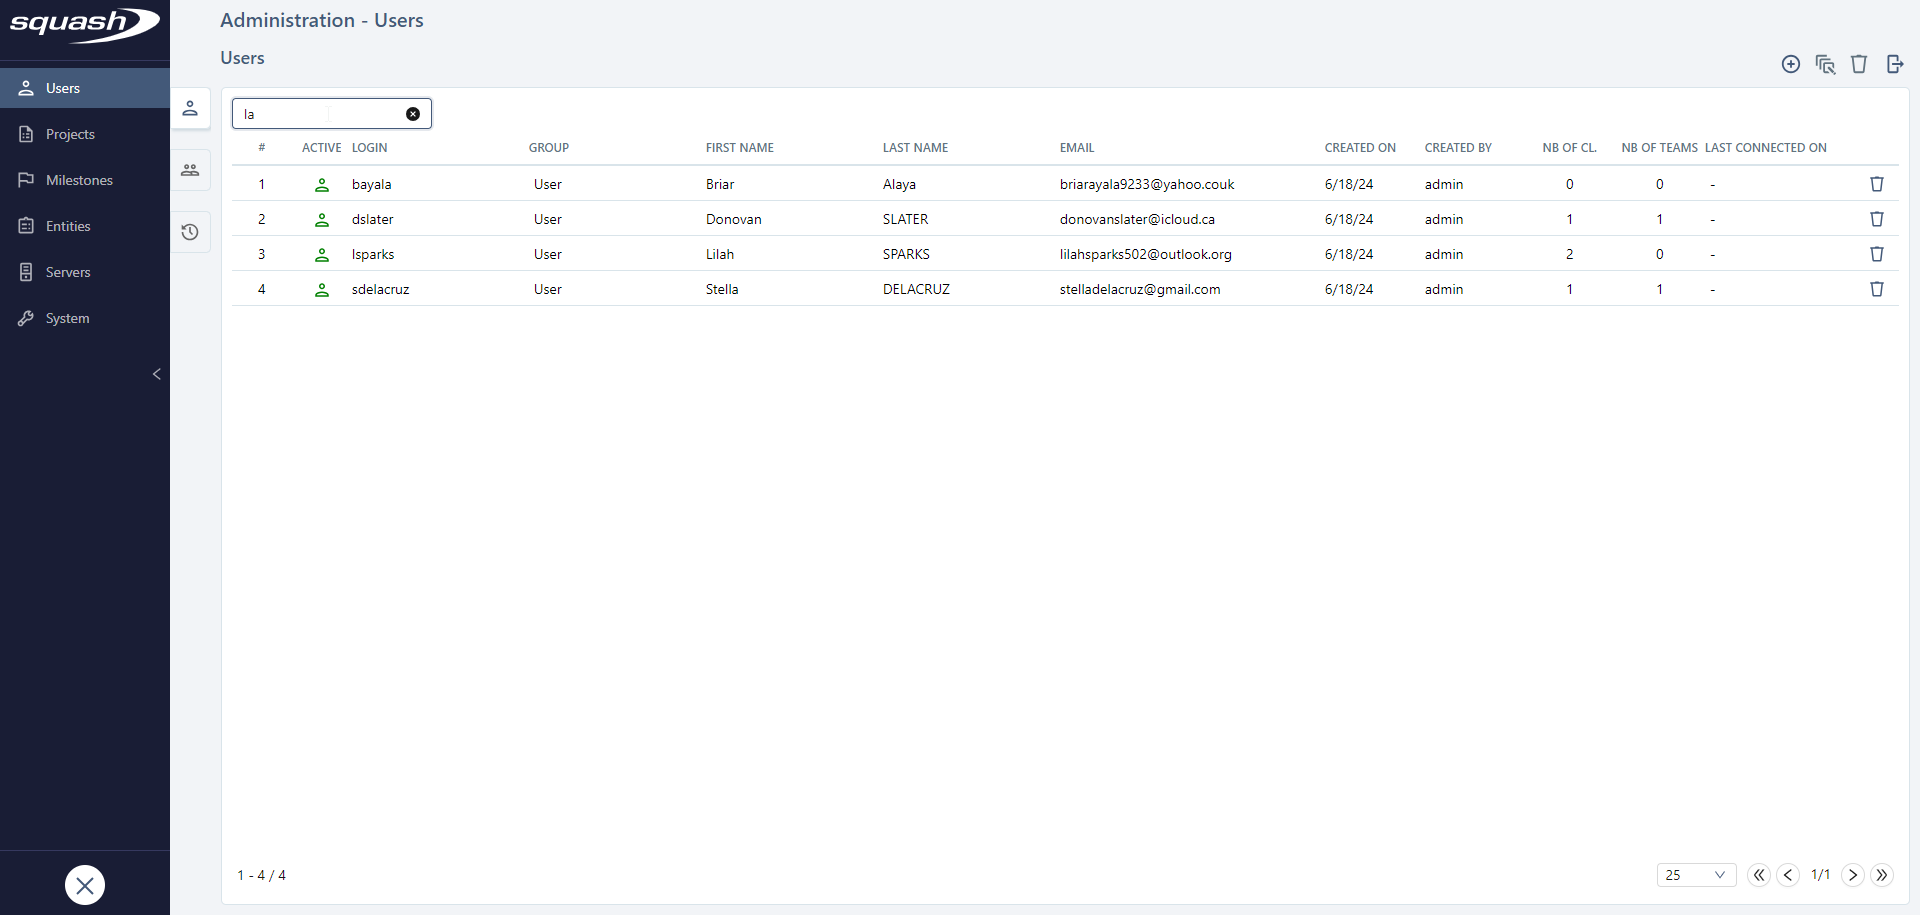Open the user details side panel icon
Viewport: 1920px width, 915px height.
(190, 108)
